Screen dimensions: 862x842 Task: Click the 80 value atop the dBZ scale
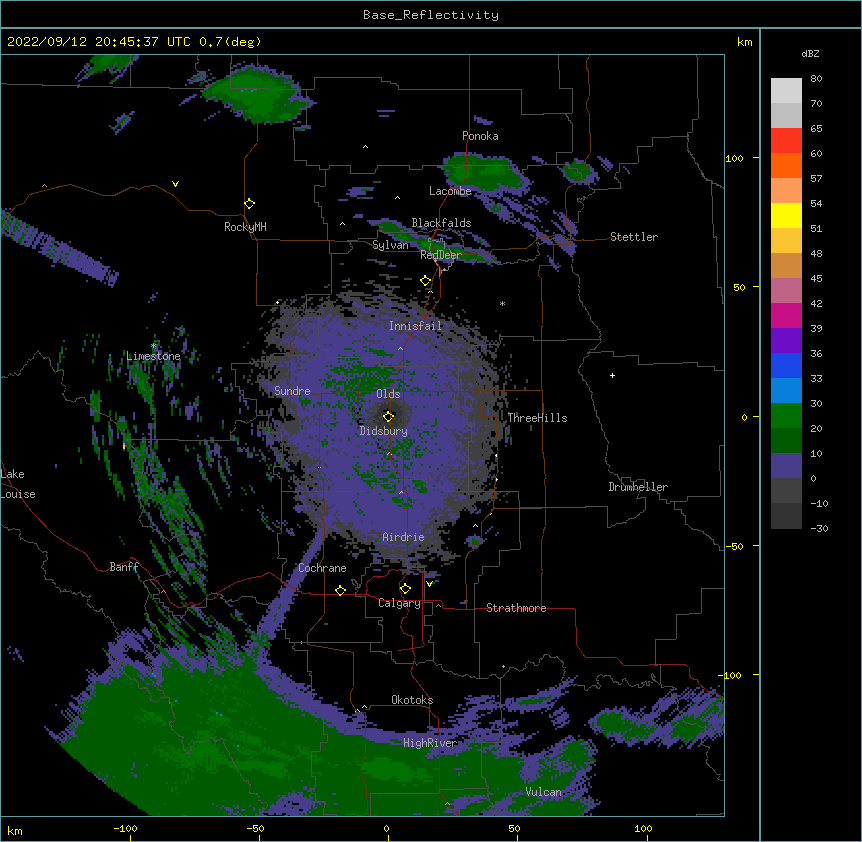click(816, 79)
